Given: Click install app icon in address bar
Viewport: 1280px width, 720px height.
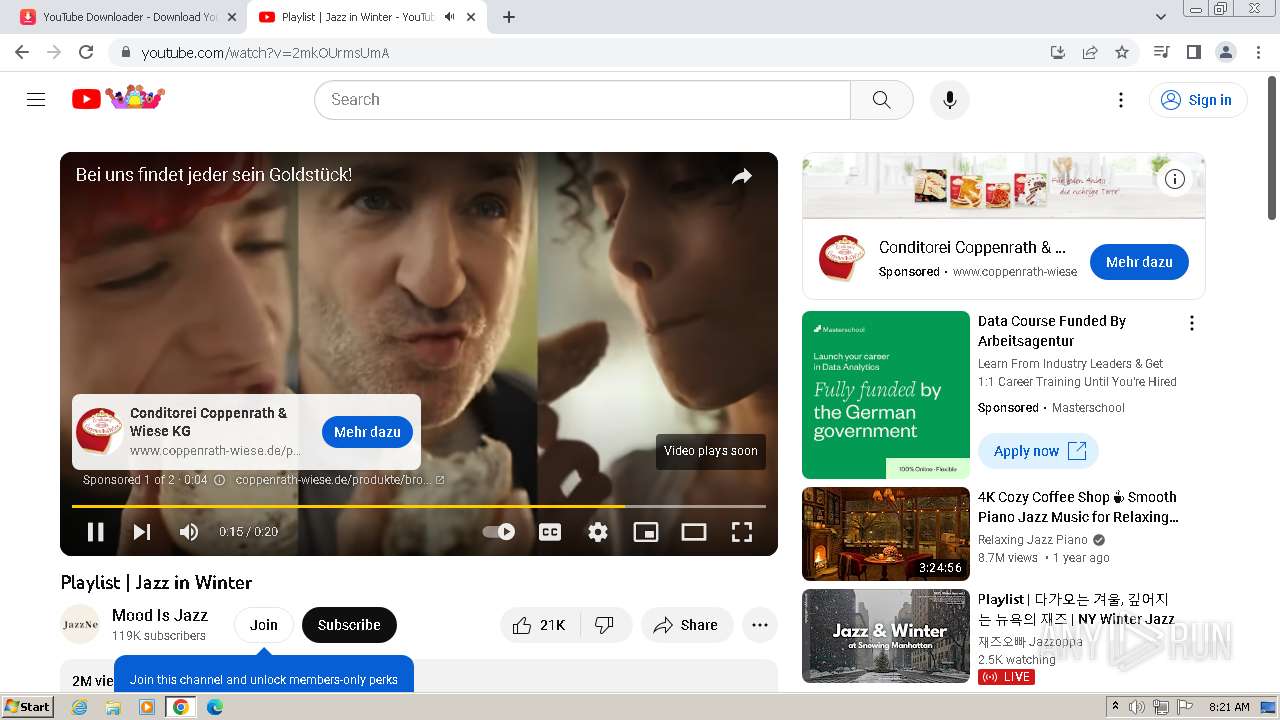Looking at the screenshot, I should click(x=1058, y=52).
